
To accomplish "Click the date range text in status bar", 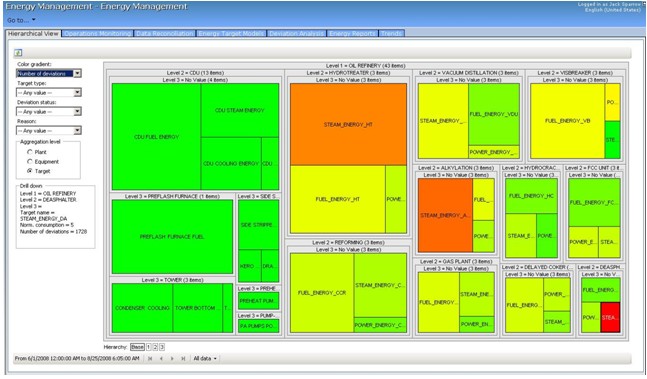I will click(x=77, y=358).
